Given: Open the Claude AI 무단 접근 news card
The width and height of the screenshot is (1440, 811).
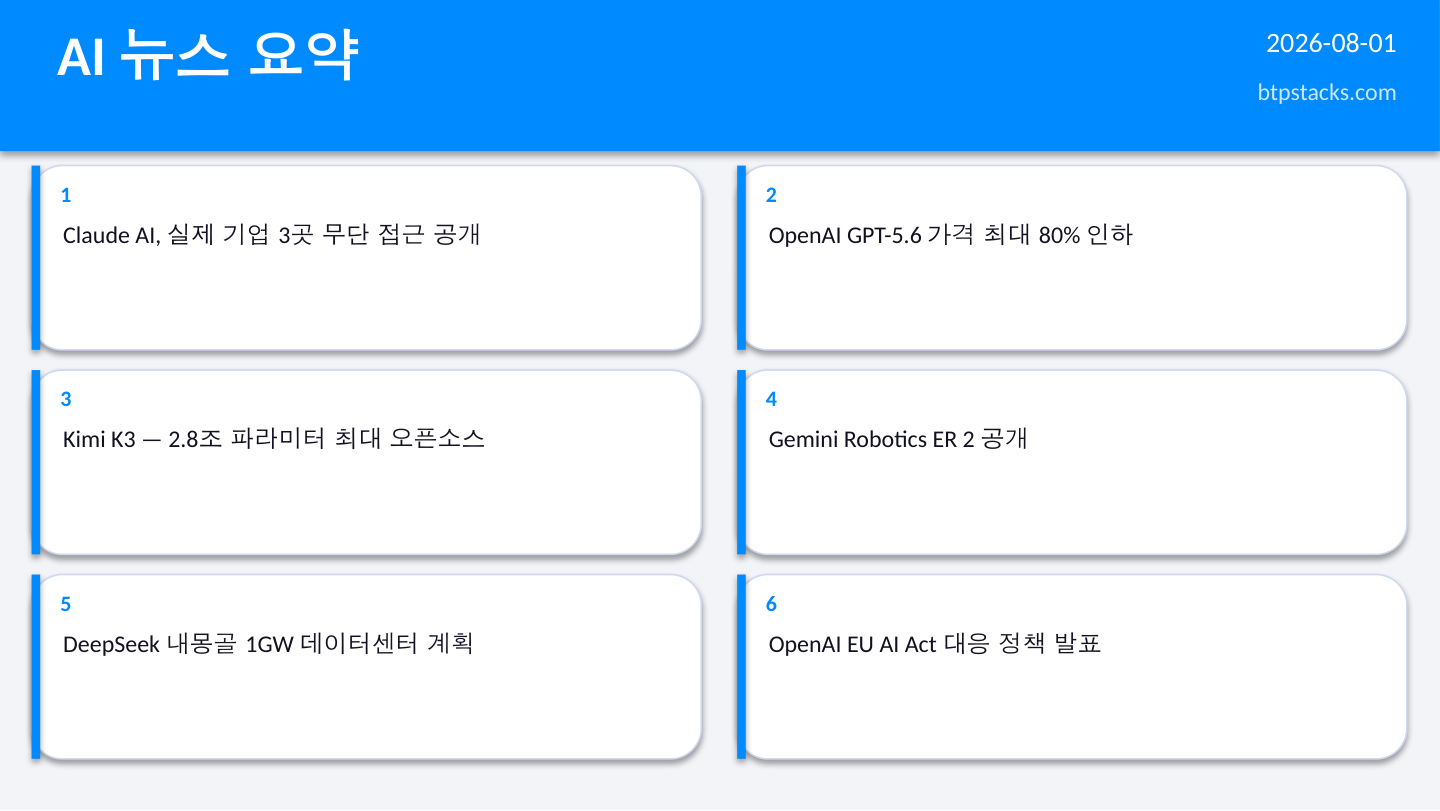Looking at the screenshot, I should click(x=366, y=258).
